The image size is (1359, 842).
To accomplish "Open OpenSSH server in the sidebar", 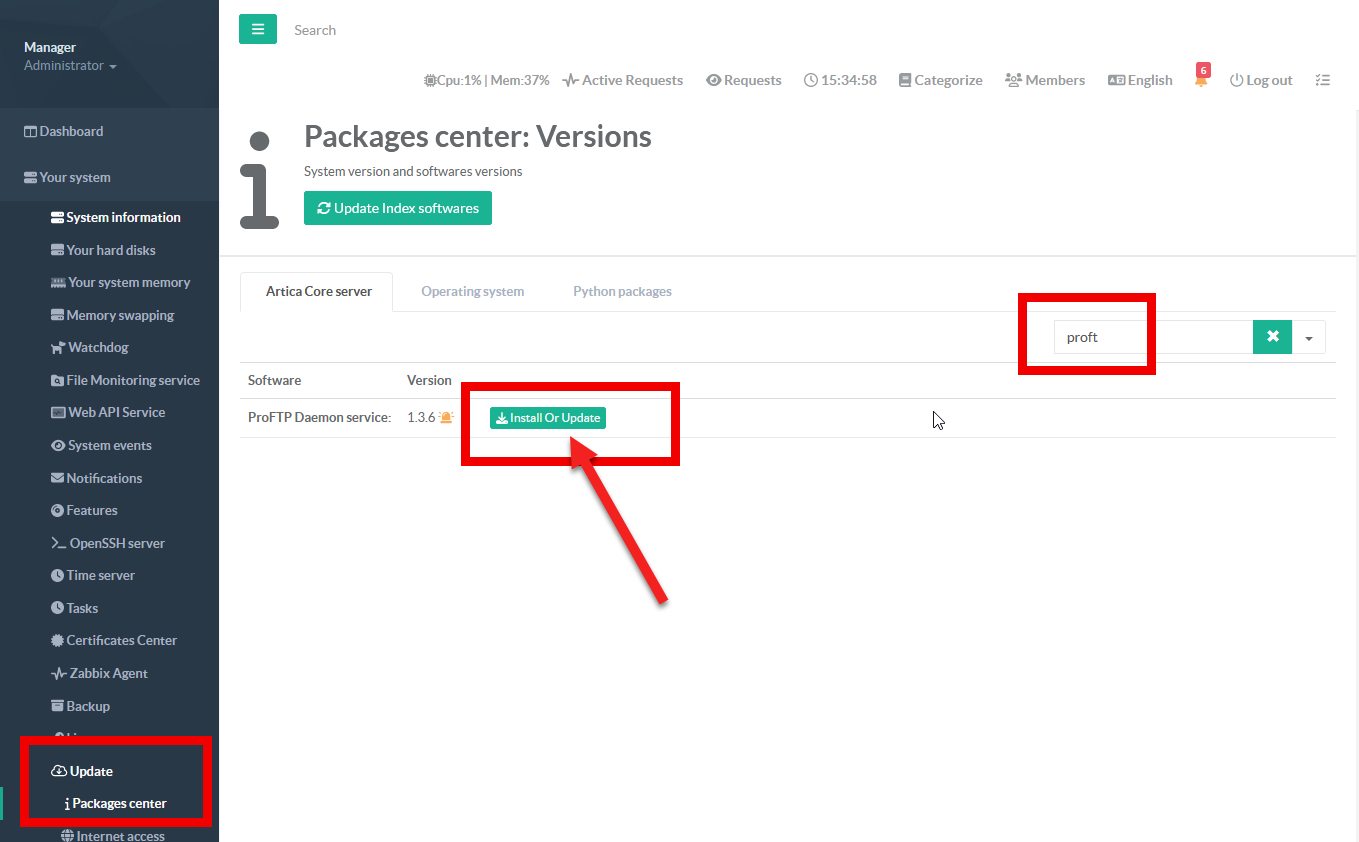I will coord(116,543).
